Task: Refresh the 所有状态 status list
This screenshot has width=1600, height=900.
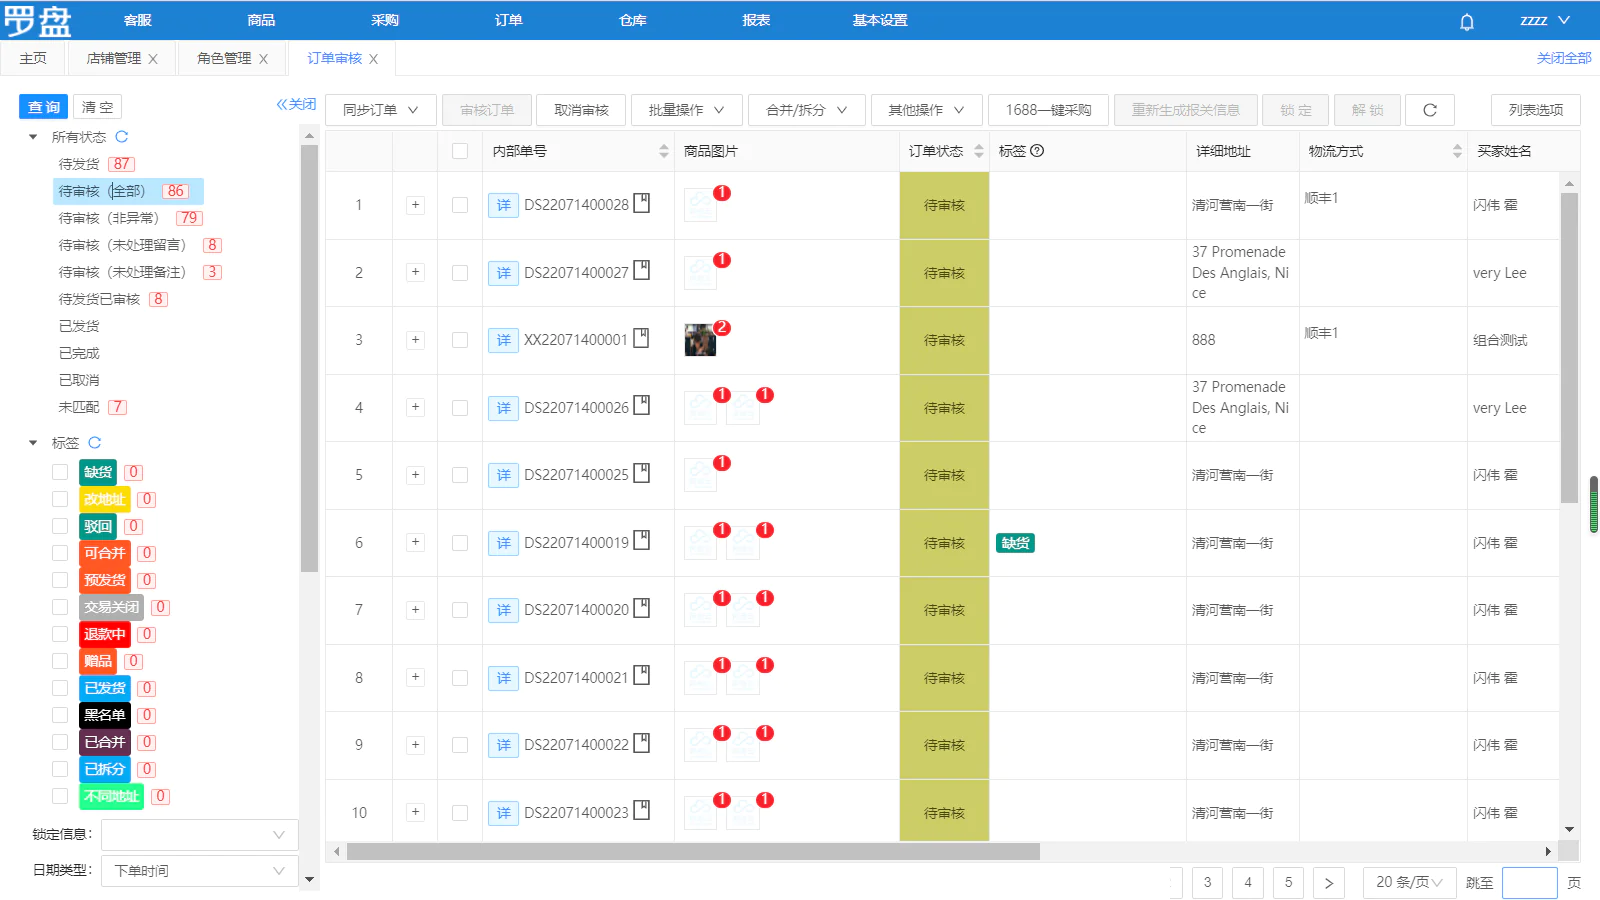Action: (122, 137)
